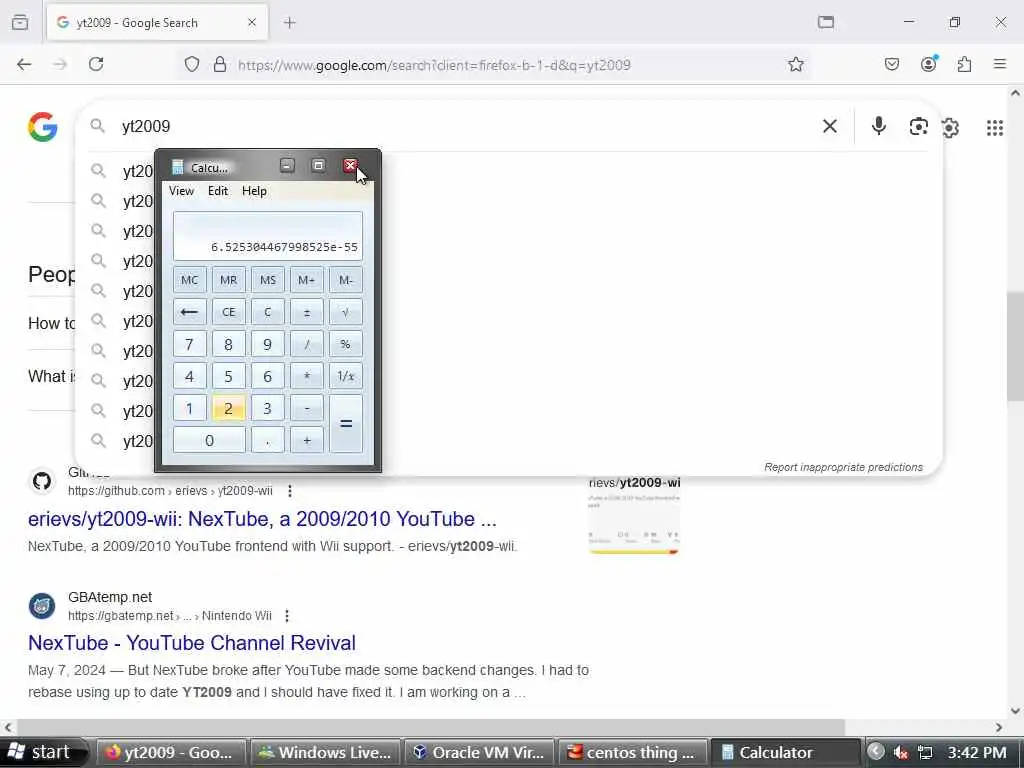
Task: Close the yt2009 Google Search tab
Action: [x=252, y=23]
